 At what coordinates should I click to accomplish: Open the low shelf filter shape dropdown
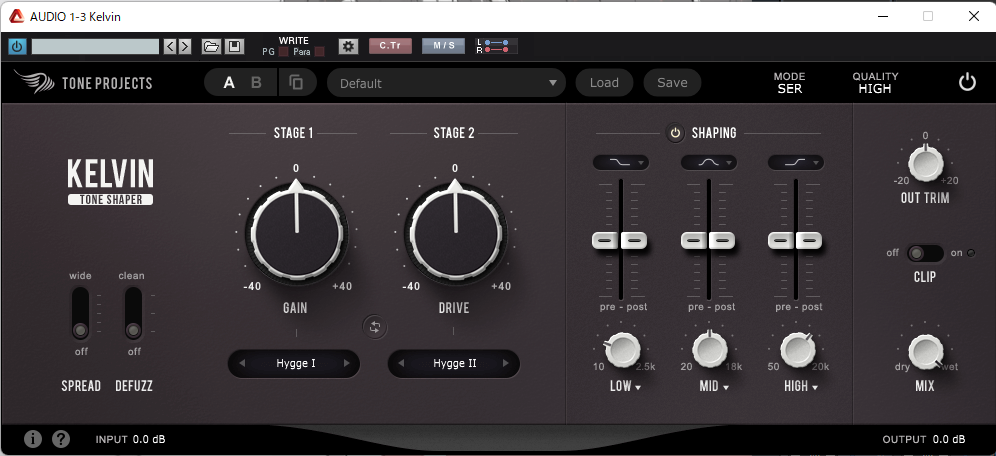click(x=621, y=163)
